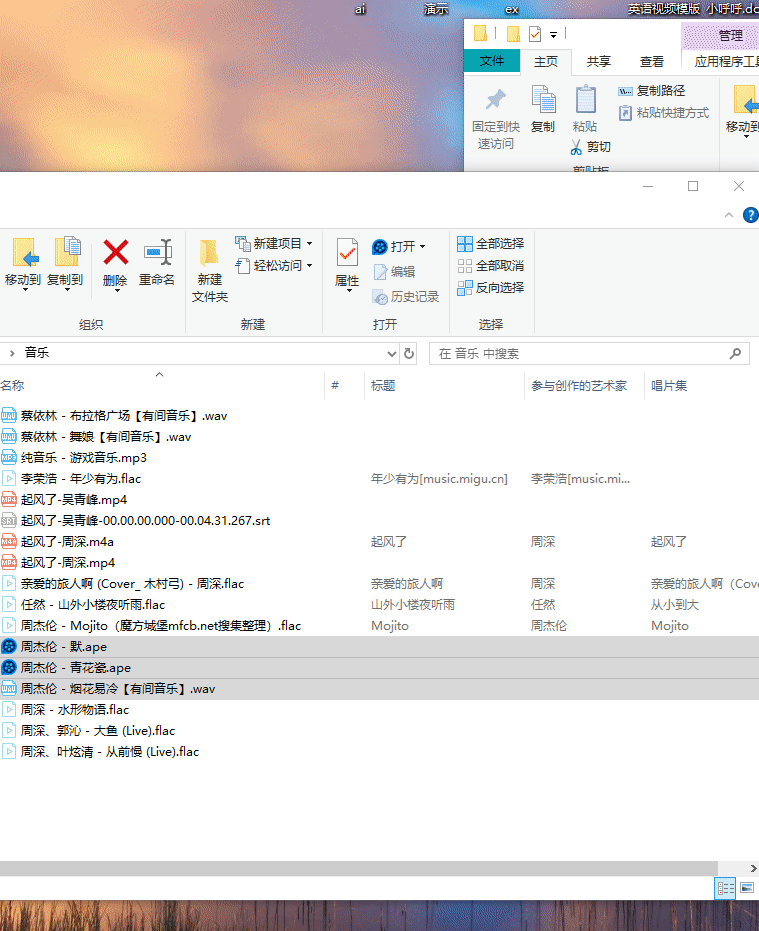Switch to details view icon at bottom
The width and height of the screenshot is (759, 931).
725,888
